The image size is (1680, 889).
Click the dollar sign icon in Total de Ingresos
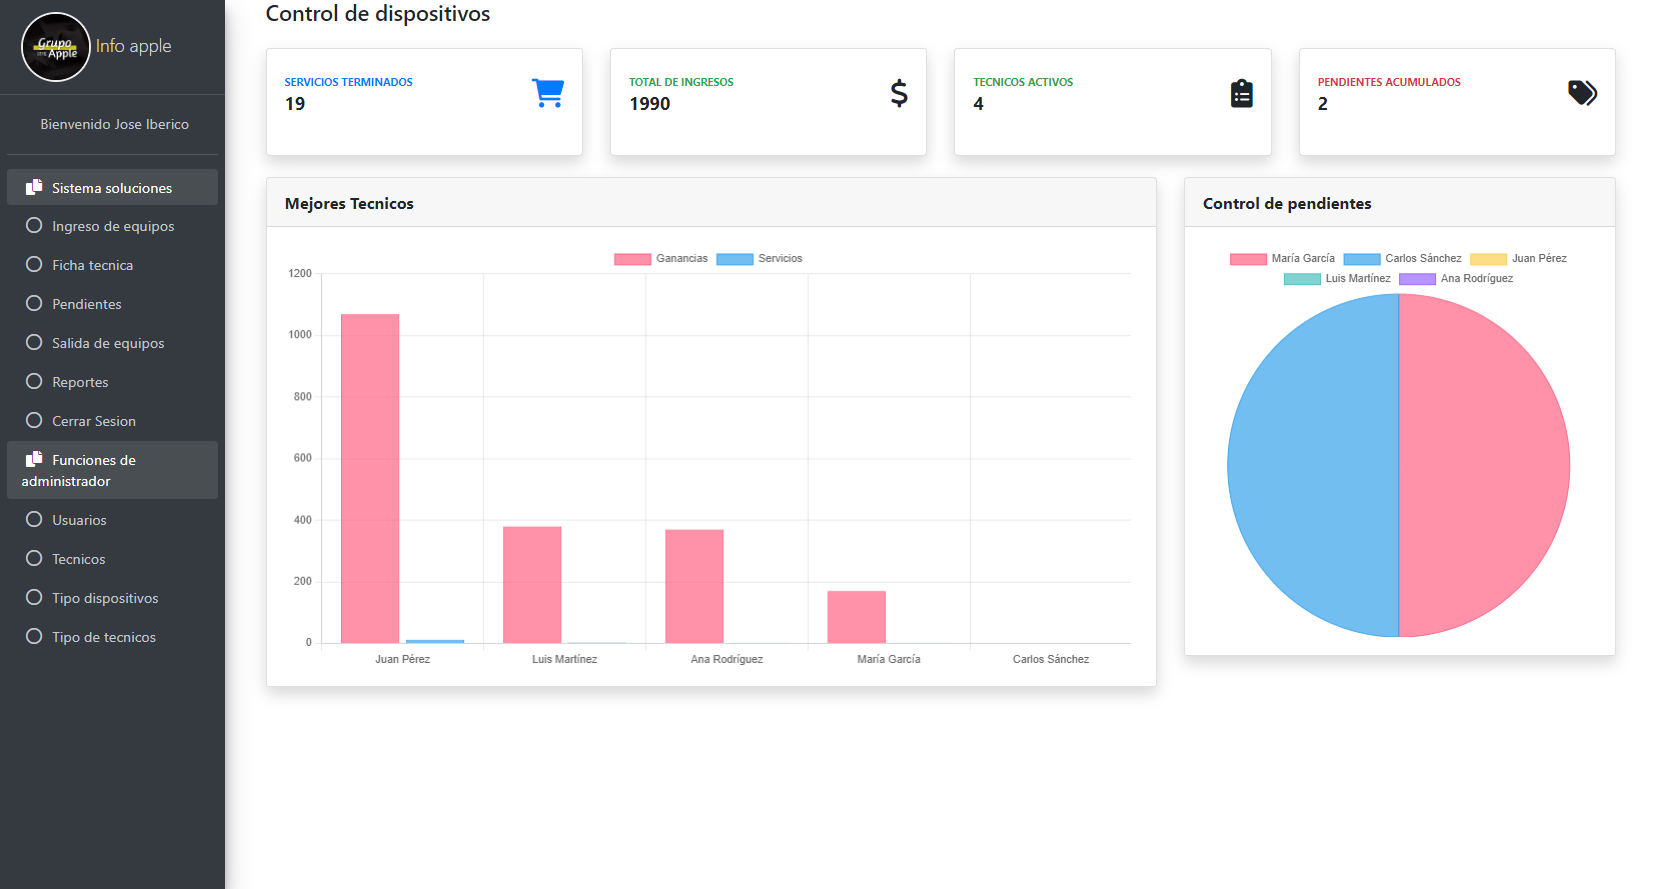point(899,93)
